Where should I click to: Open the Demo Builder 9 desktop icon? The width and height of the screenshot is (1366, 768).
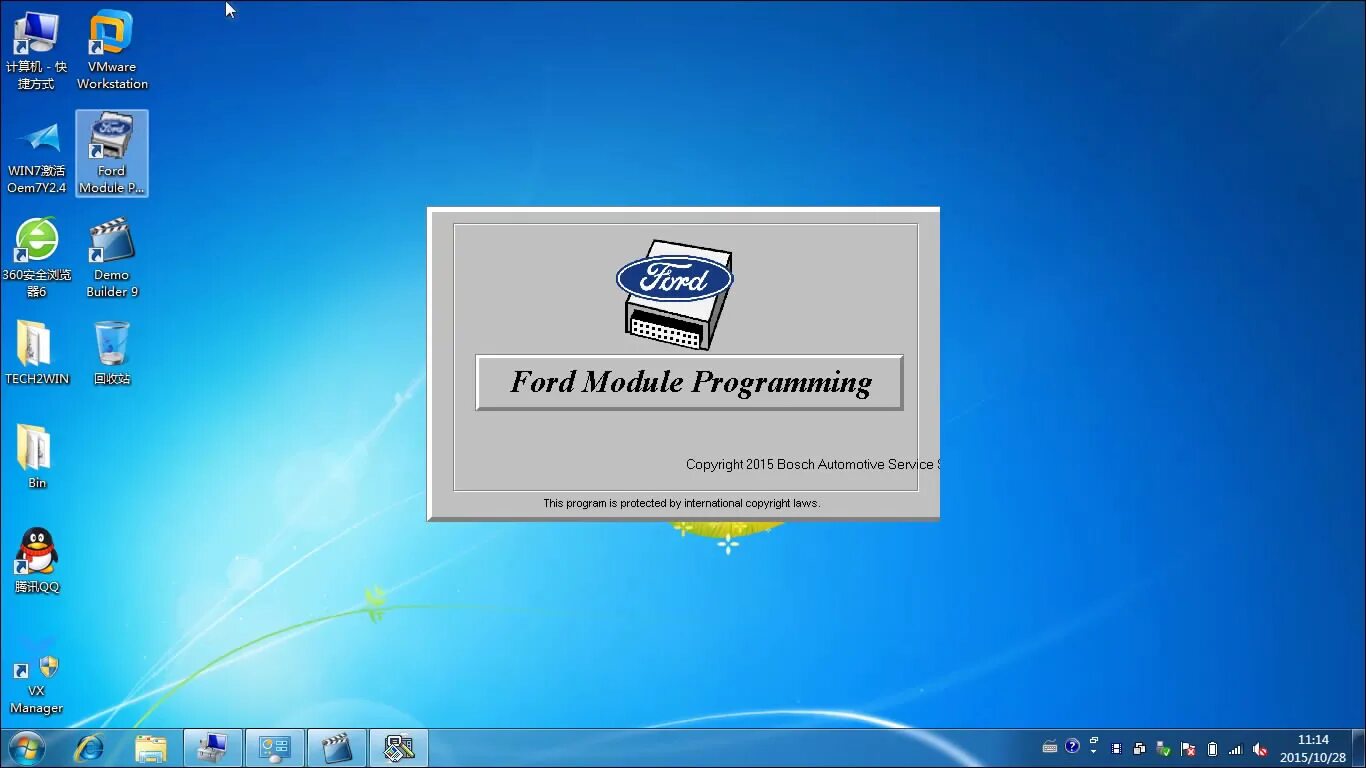point(112,258)
